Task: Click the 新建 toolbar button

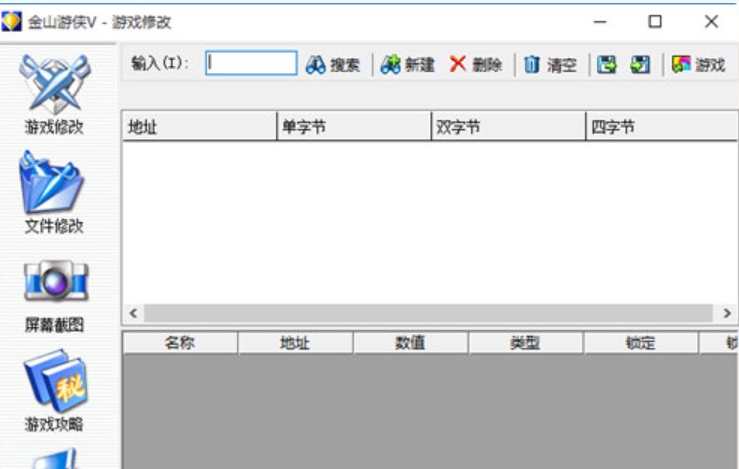Action: point(408,65)
